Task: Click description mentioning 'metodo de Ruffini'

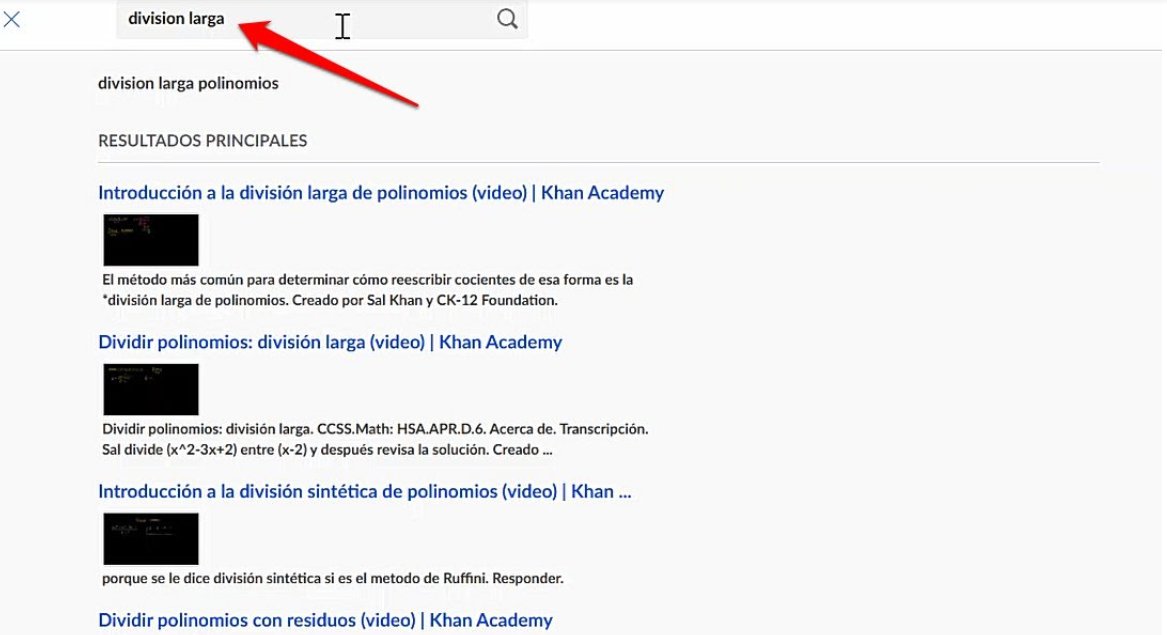Action: click(333, 578)
